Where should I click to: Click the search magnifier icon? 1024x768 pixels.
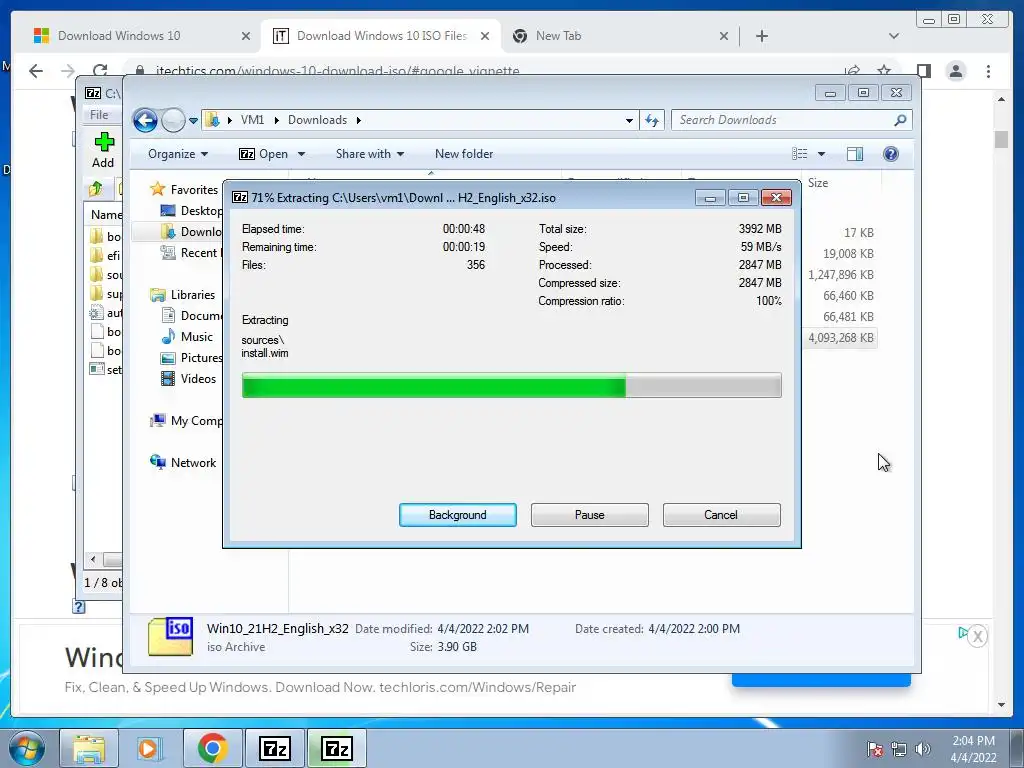(901, 120)
